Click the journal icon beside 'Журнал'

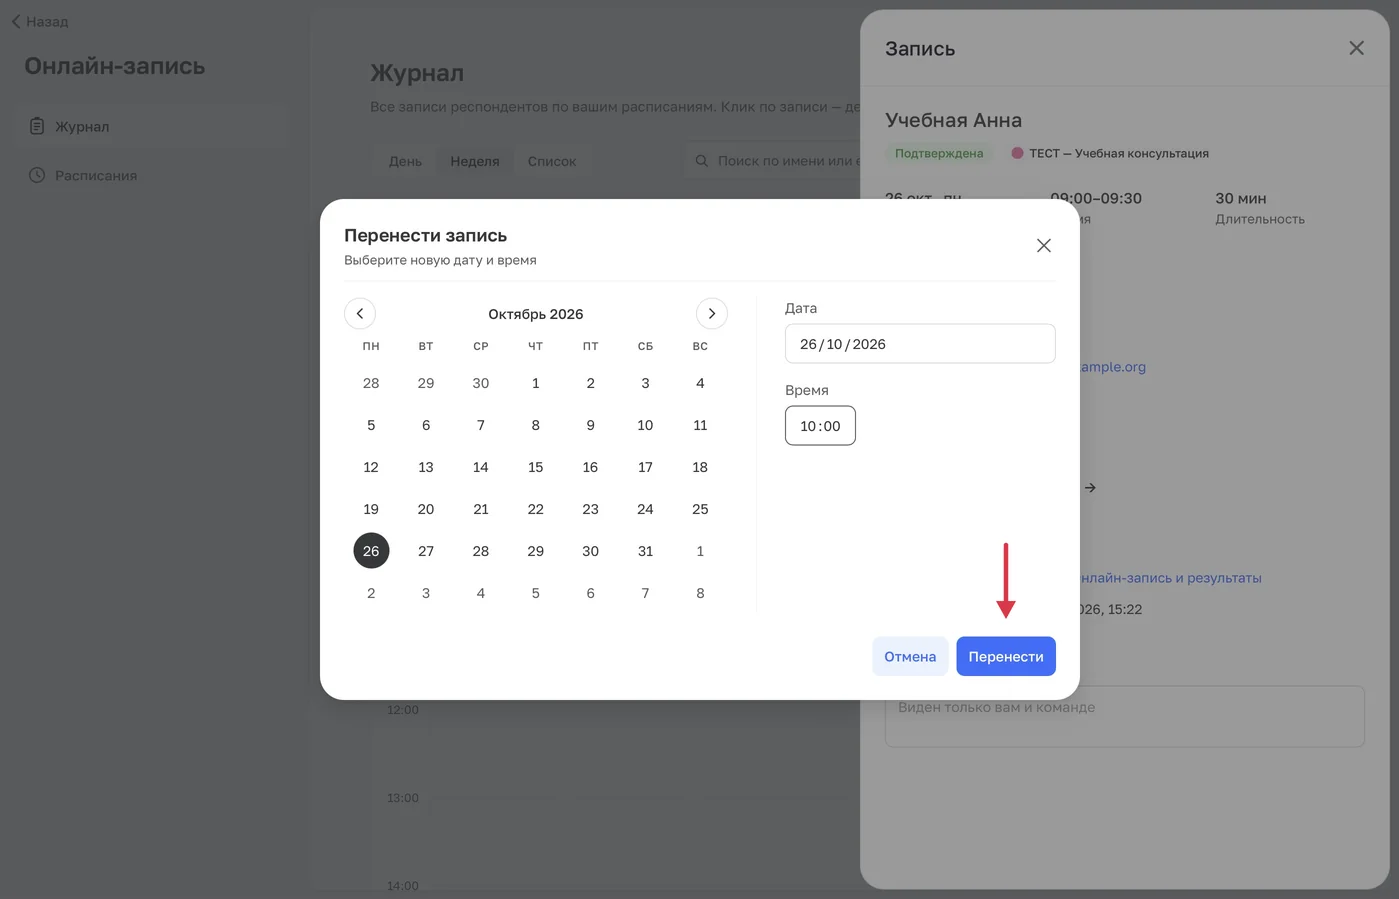click(37, 126)
